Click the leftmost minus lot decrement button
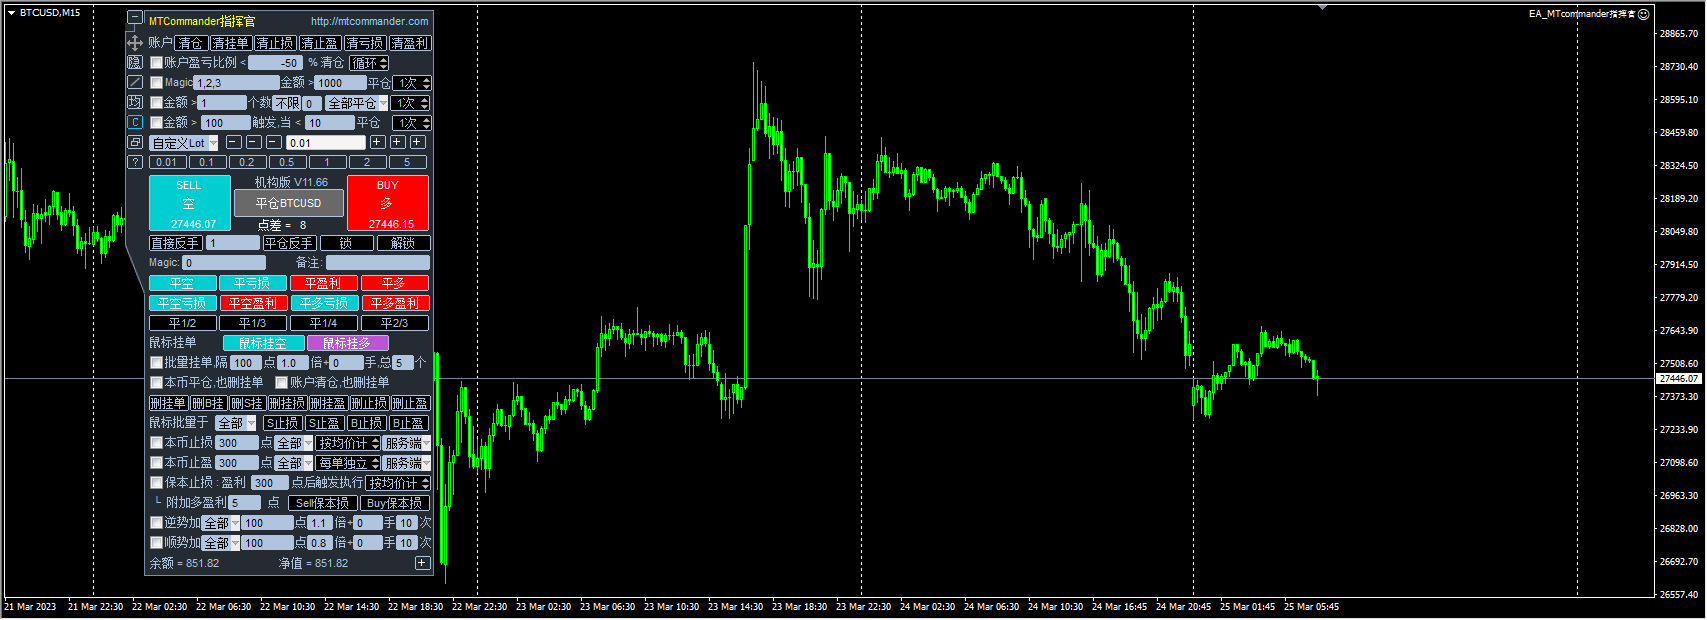The width and height of the screenshot is (1707, 620). (x=233, y=142)
